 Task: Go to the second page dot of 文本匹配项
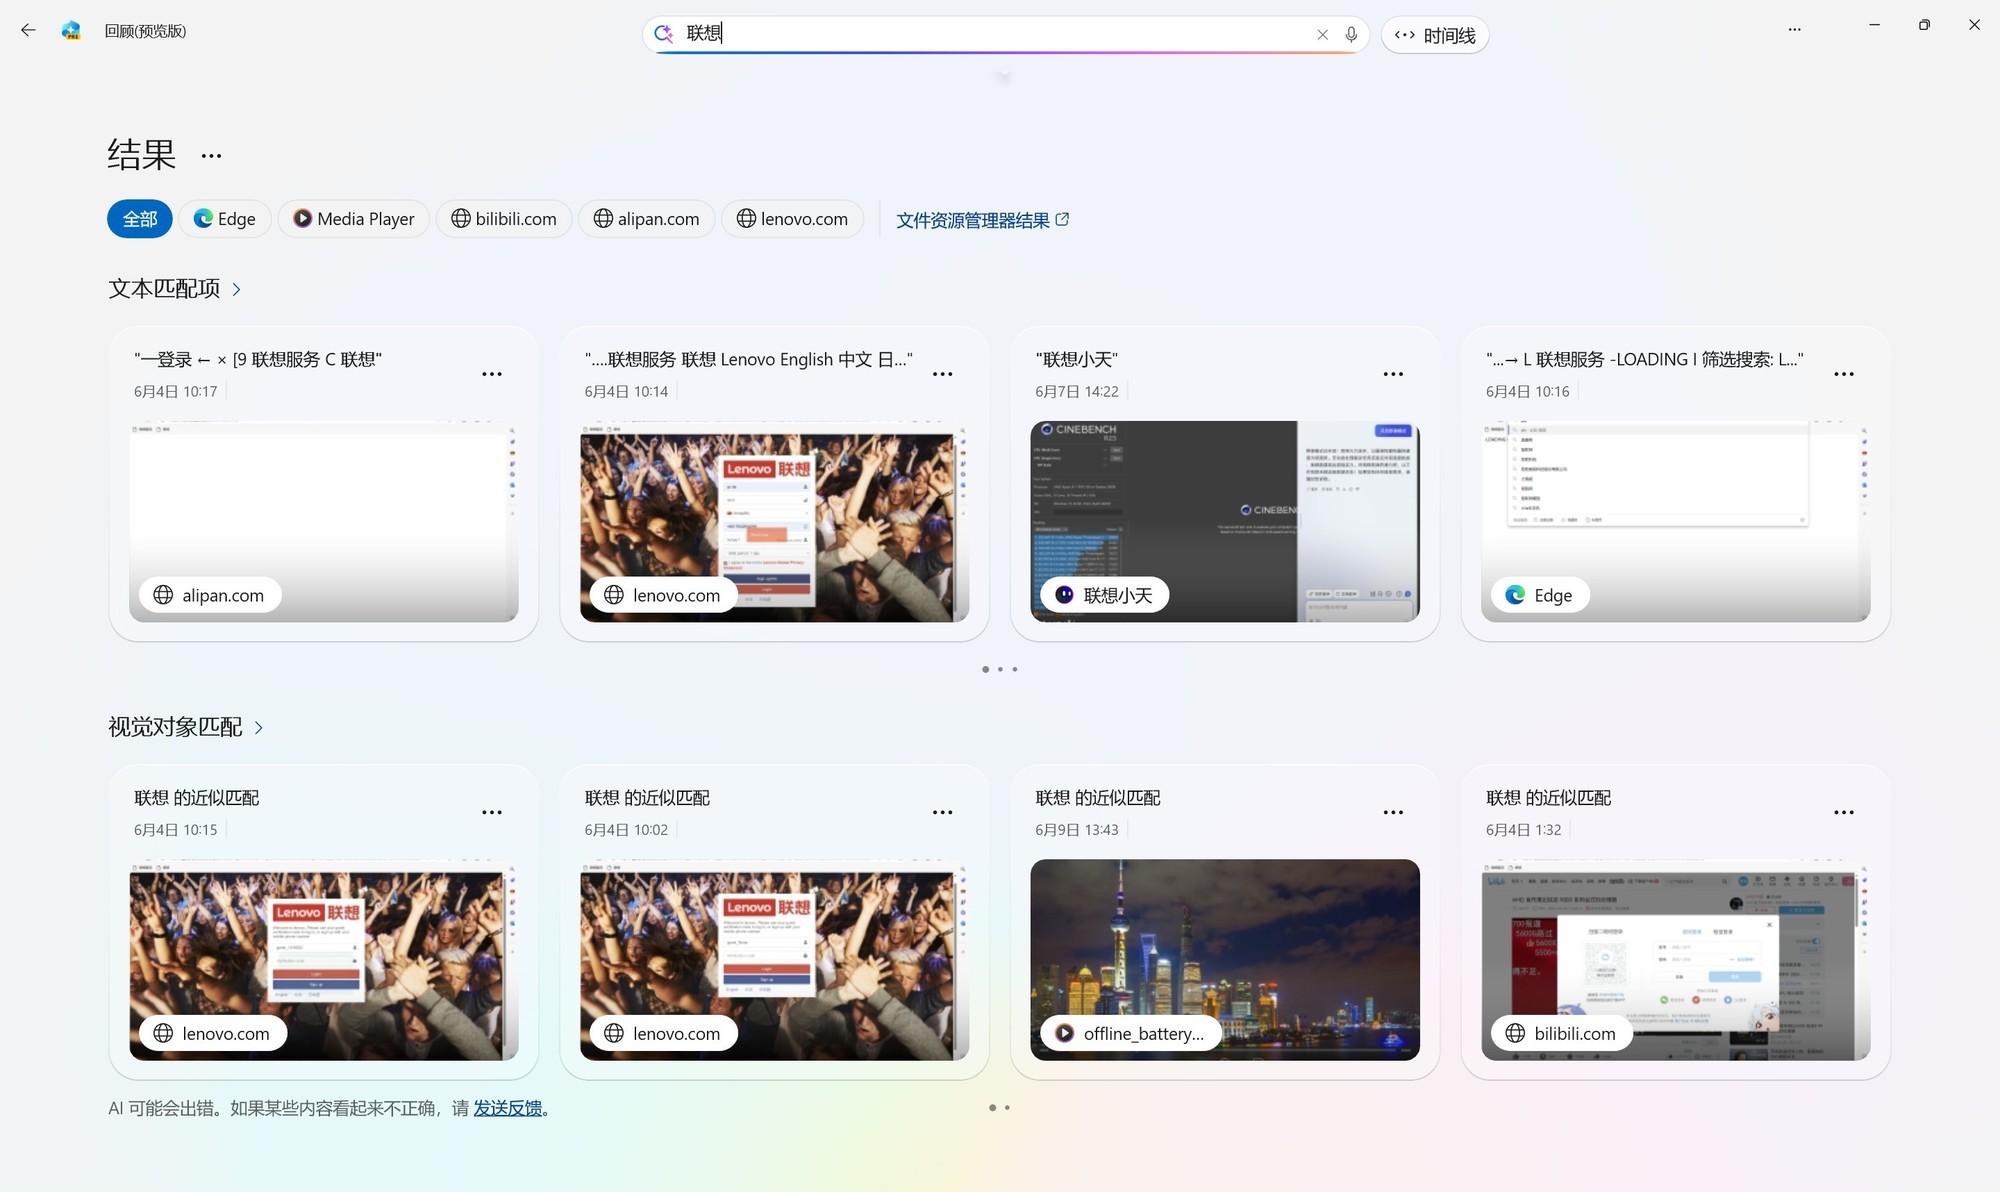1000,669
